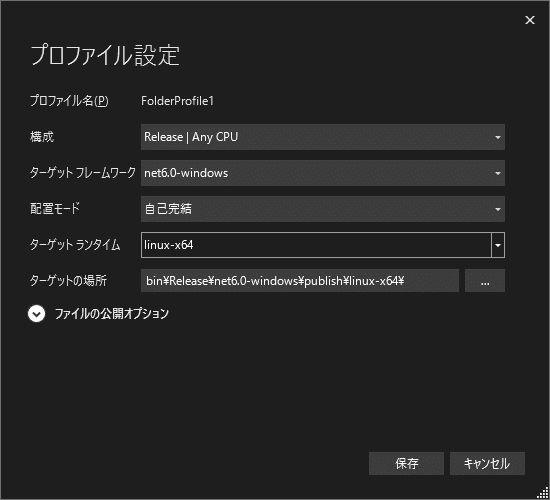Browse target location with the ... button
This screenshot has width=550, height=500.
485,281
